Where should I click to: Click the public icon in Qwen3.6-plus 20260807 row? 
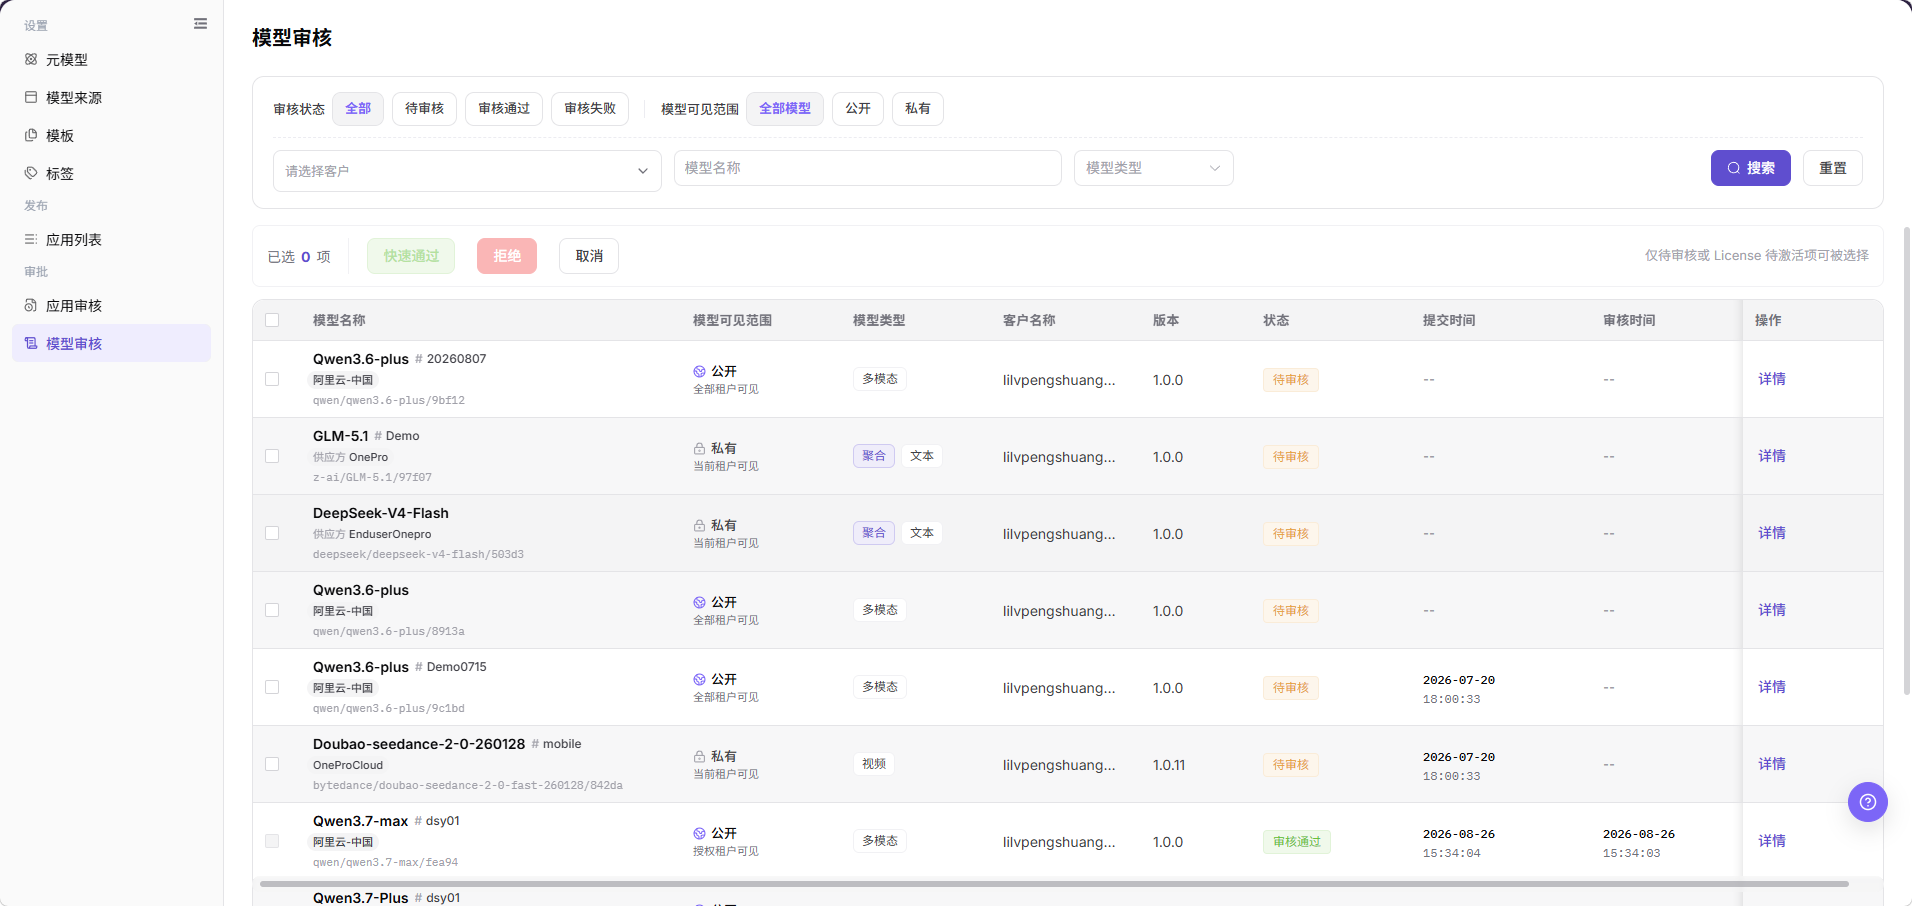700,371
